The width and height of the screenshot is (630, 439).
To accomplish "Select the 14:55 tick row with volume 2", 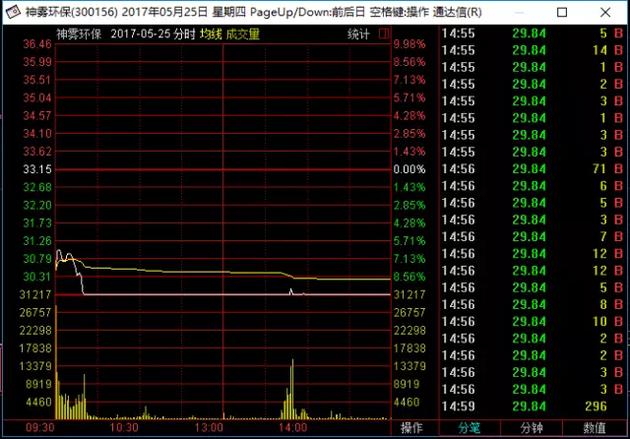I will (x=532, y=84).
